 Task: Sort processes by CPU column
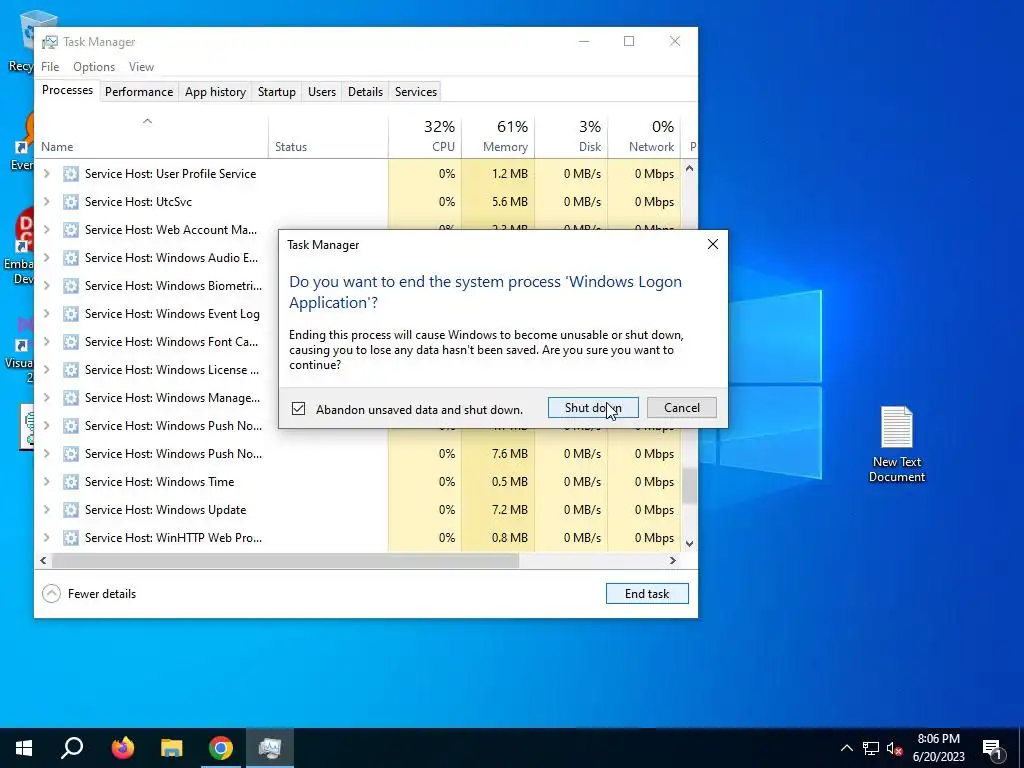point(425,136)
